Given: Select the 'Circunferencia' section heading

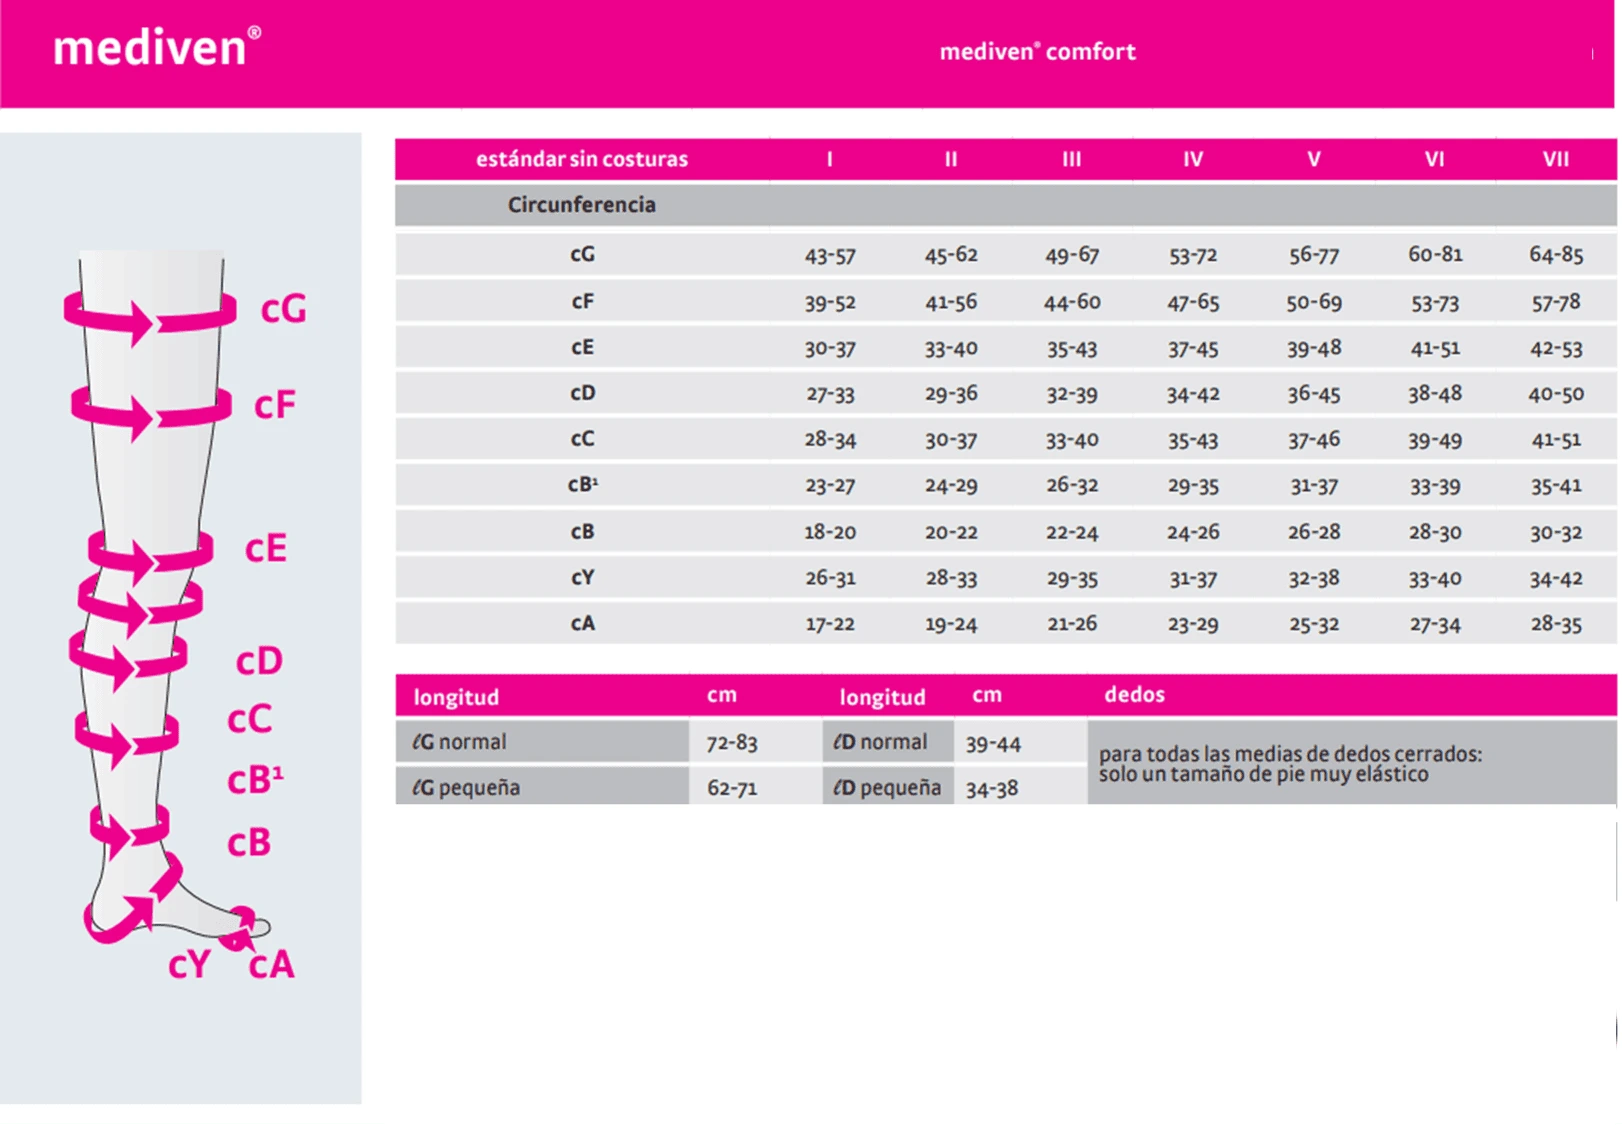Looking at the screenshot, I should coord(582,205).
